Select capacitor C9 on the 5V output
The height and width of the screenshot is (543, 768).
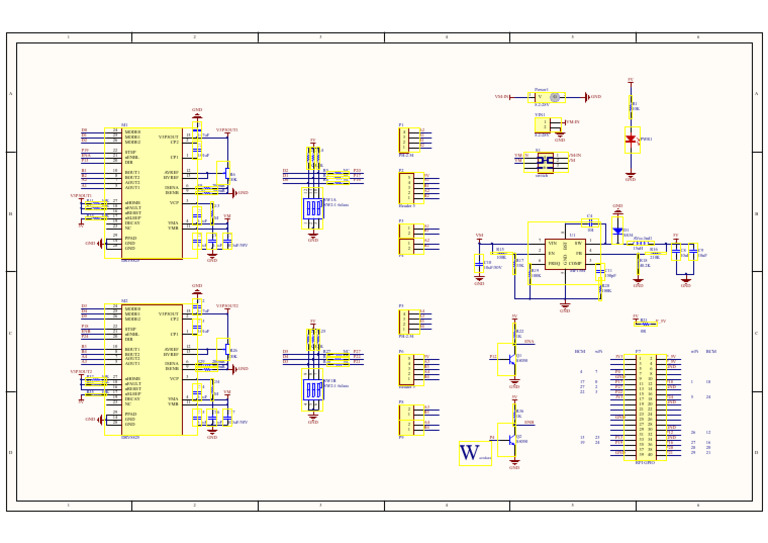[693, 252]
